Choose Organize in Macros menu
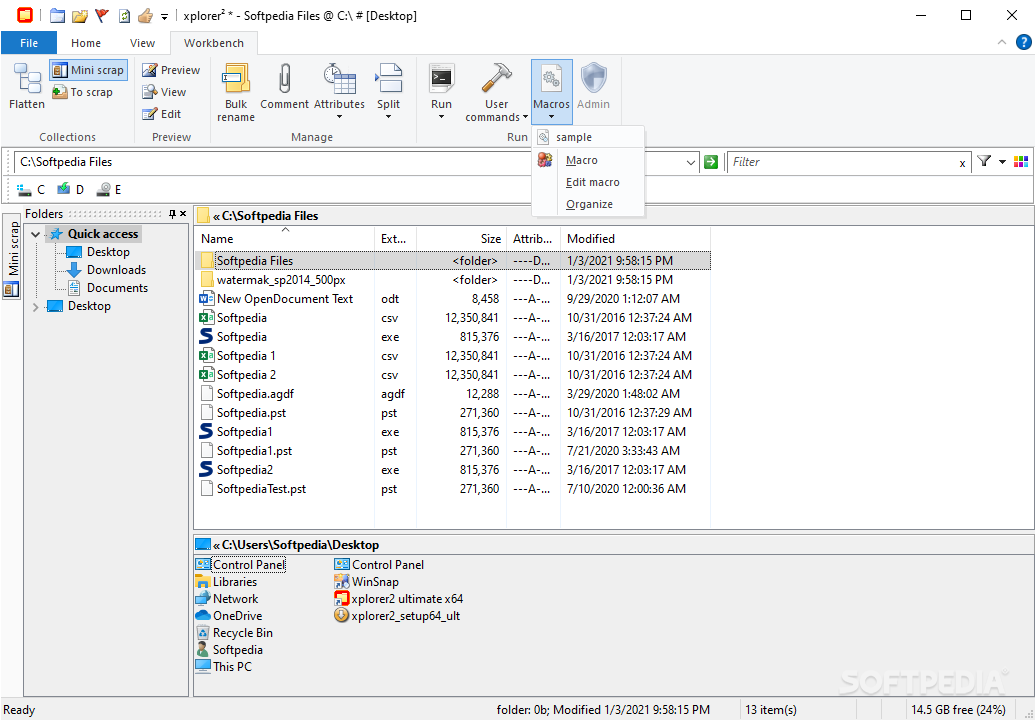Image resolution: width=1036 pixels, height=721 pixels. pyautogui.click(x=588, y=204)
